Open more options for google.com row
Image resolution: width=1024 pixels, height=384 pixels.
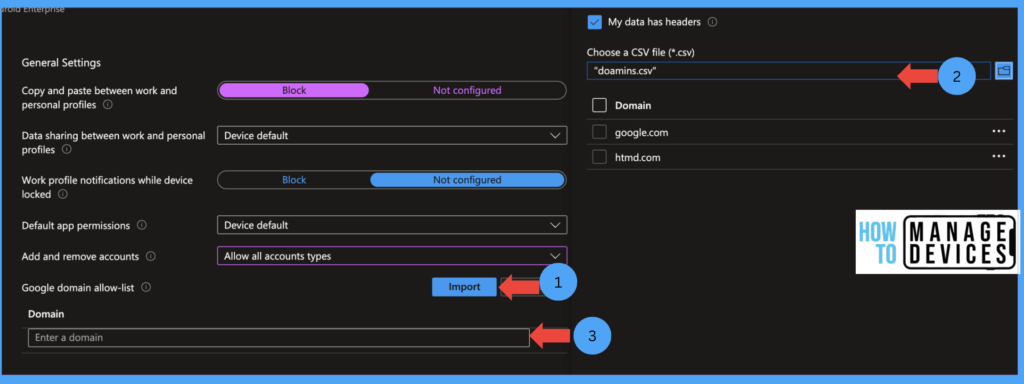[999, 131]
